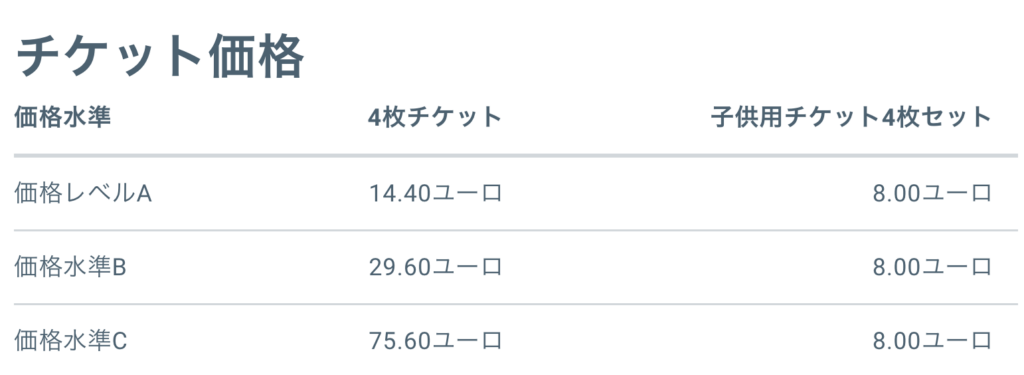1024x375 pixels.
Task: Click the letter C in 価格水準C
Action: coord(120,342)
